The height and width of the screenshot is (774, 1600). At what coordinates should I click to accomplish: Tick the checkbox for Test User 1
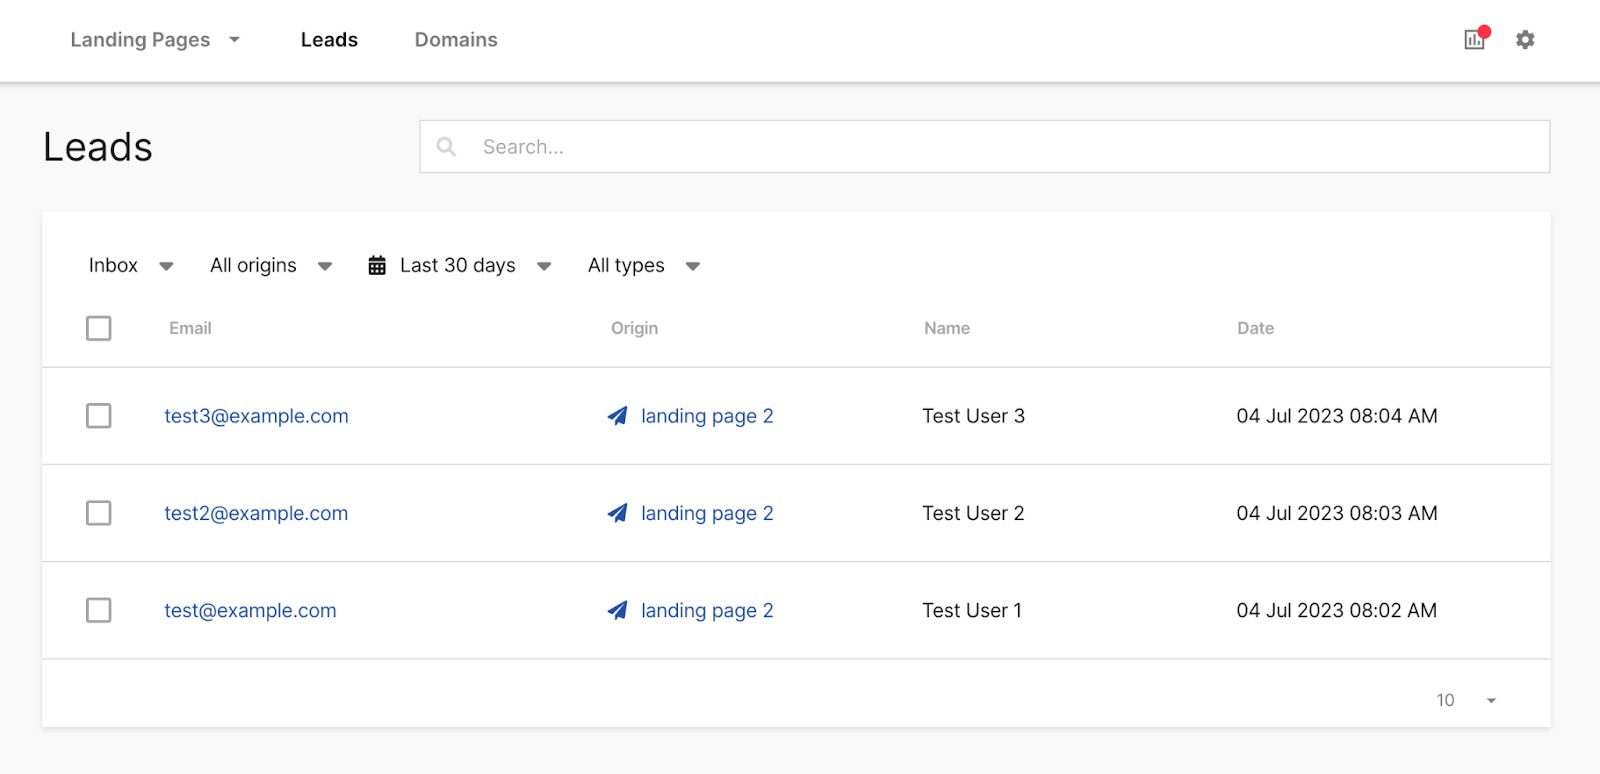tap(99, 610)
